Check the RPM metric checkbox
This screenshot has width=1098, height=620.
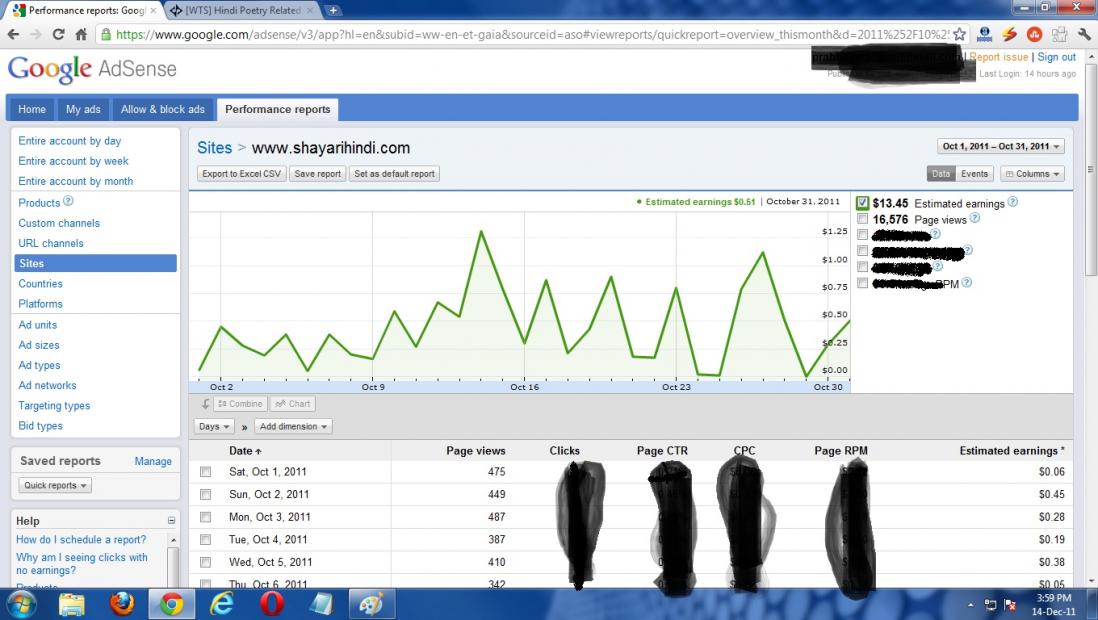863,283
